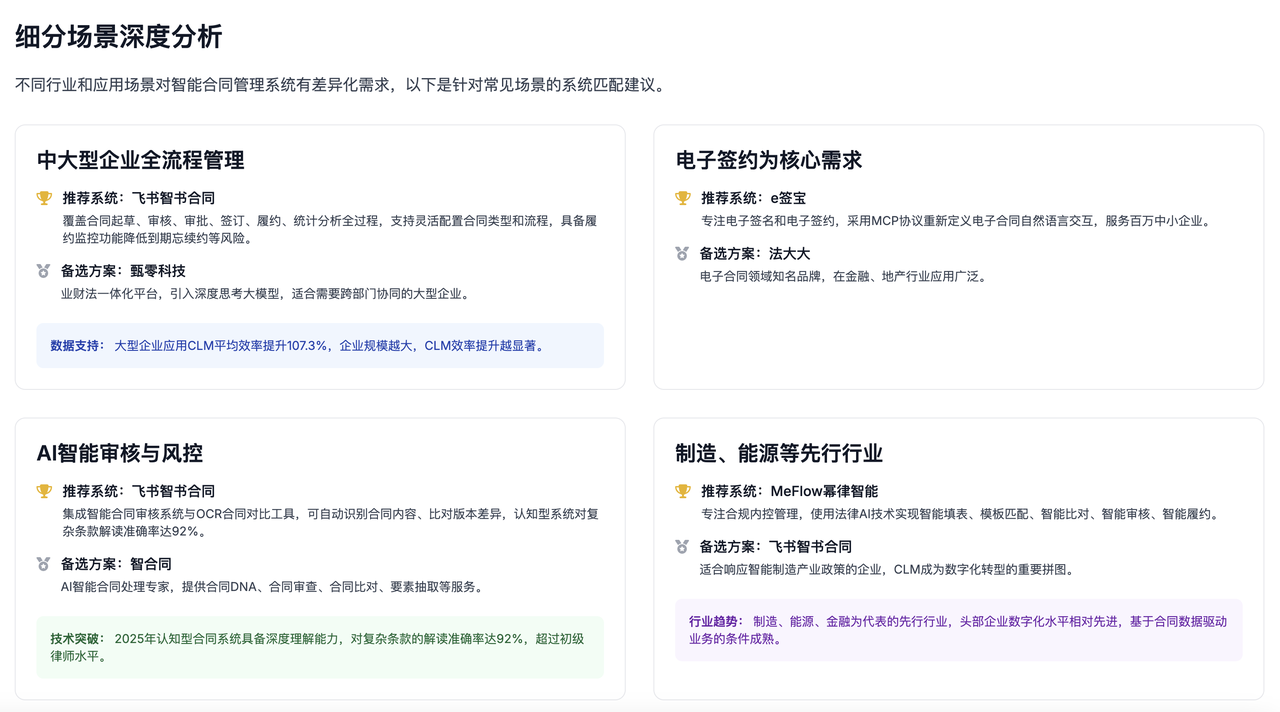
Task: Click 推荐系统：飞书智书合同 in 中大型企业 card
Action: (138, 198)
